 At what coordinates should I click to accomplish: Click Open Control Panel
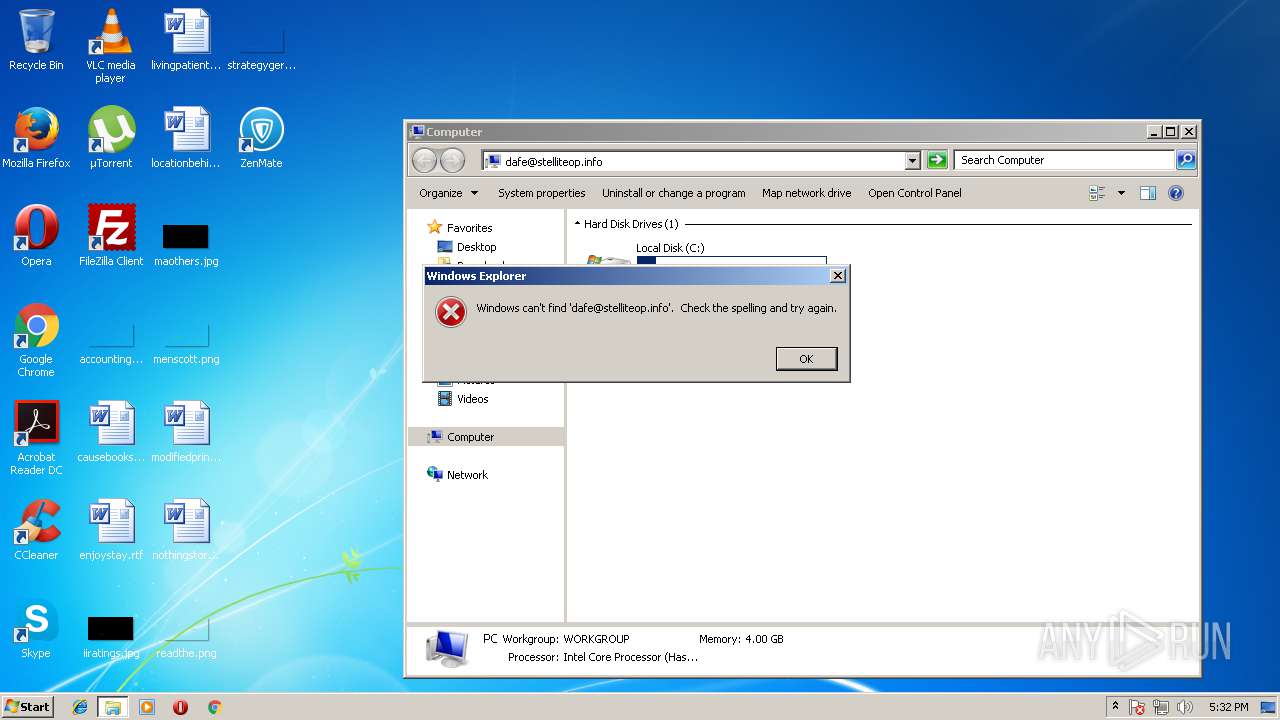pos(914,193)
